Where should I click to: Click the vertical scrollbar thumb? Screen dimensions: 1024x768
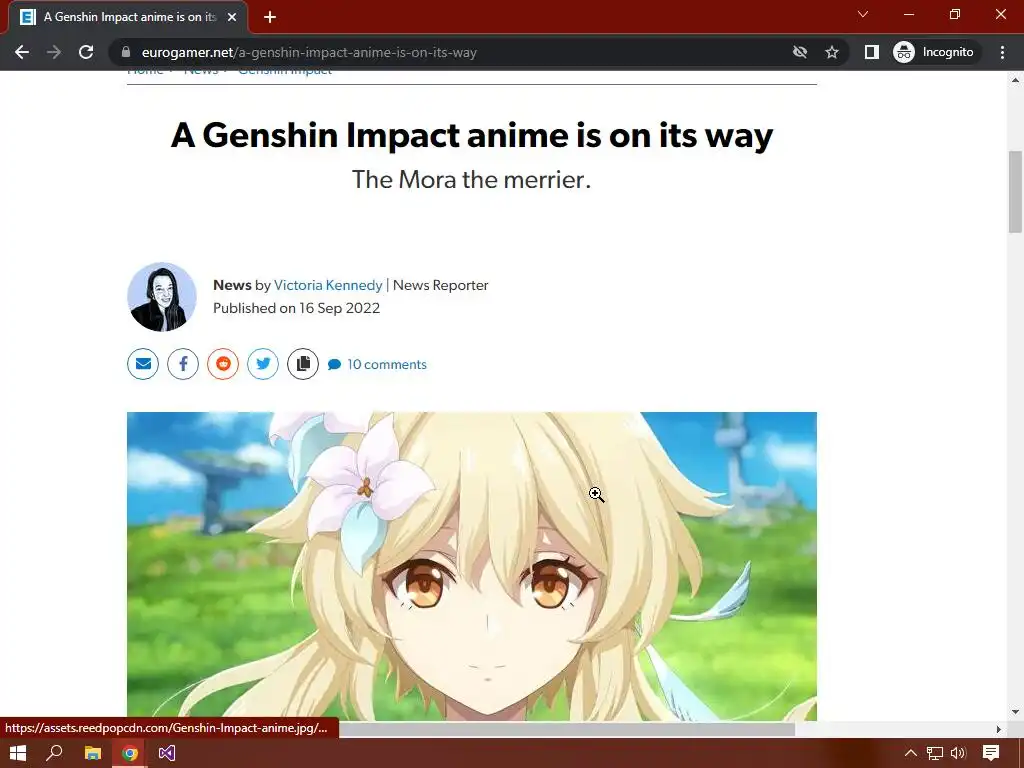(x=1015, y=191)
